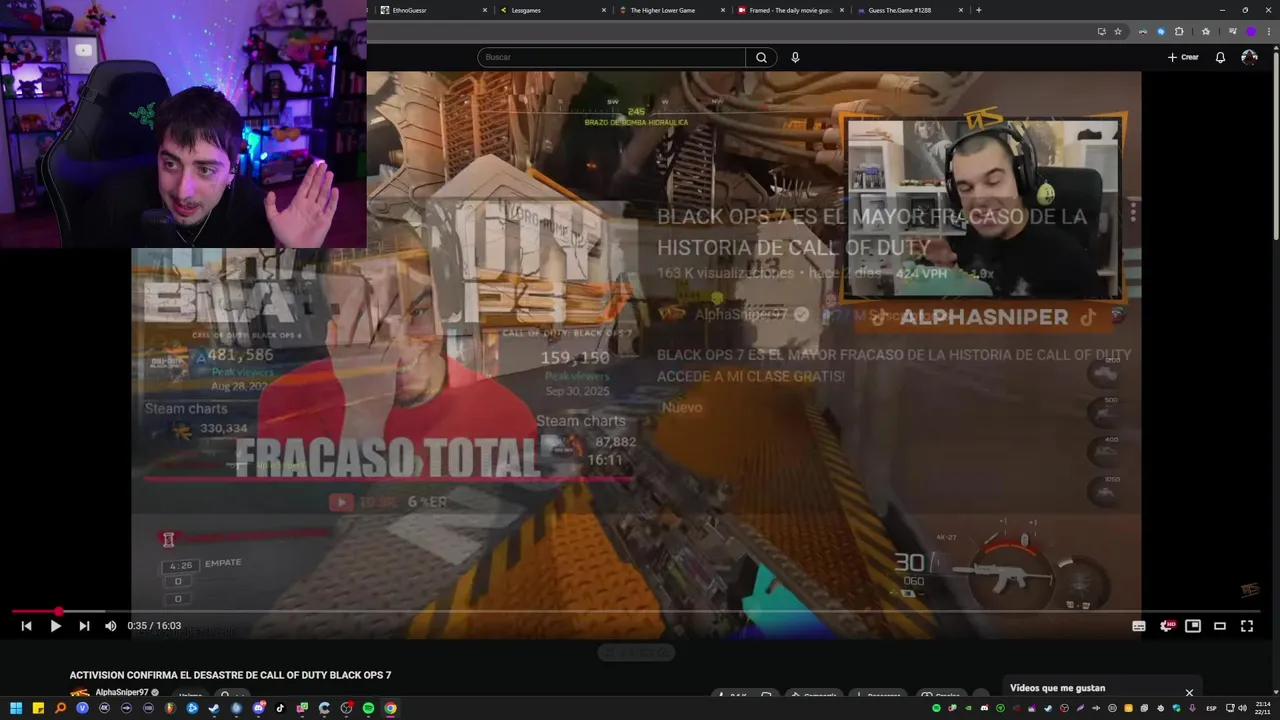This screenshot has height=720, width=1280.
Task: Open the Chrome extensions puzzle icon
Action: pos(1179,31)
